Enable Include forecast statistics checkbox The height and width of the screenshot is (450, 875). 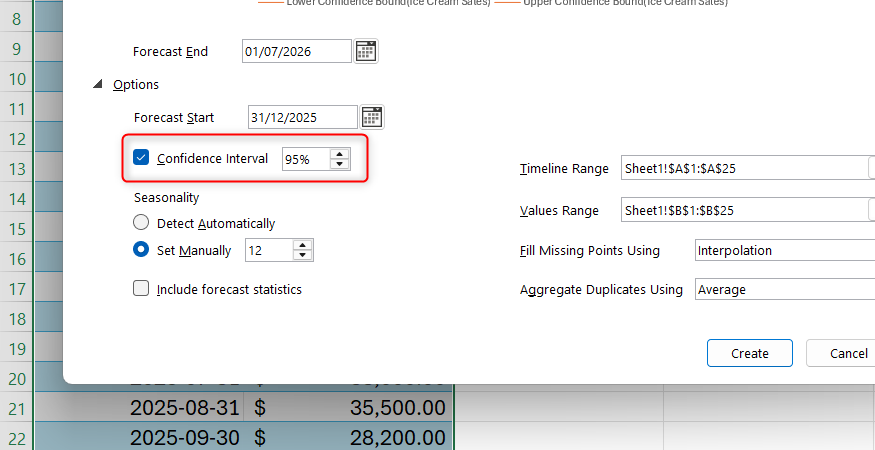(x=141, y=289)
